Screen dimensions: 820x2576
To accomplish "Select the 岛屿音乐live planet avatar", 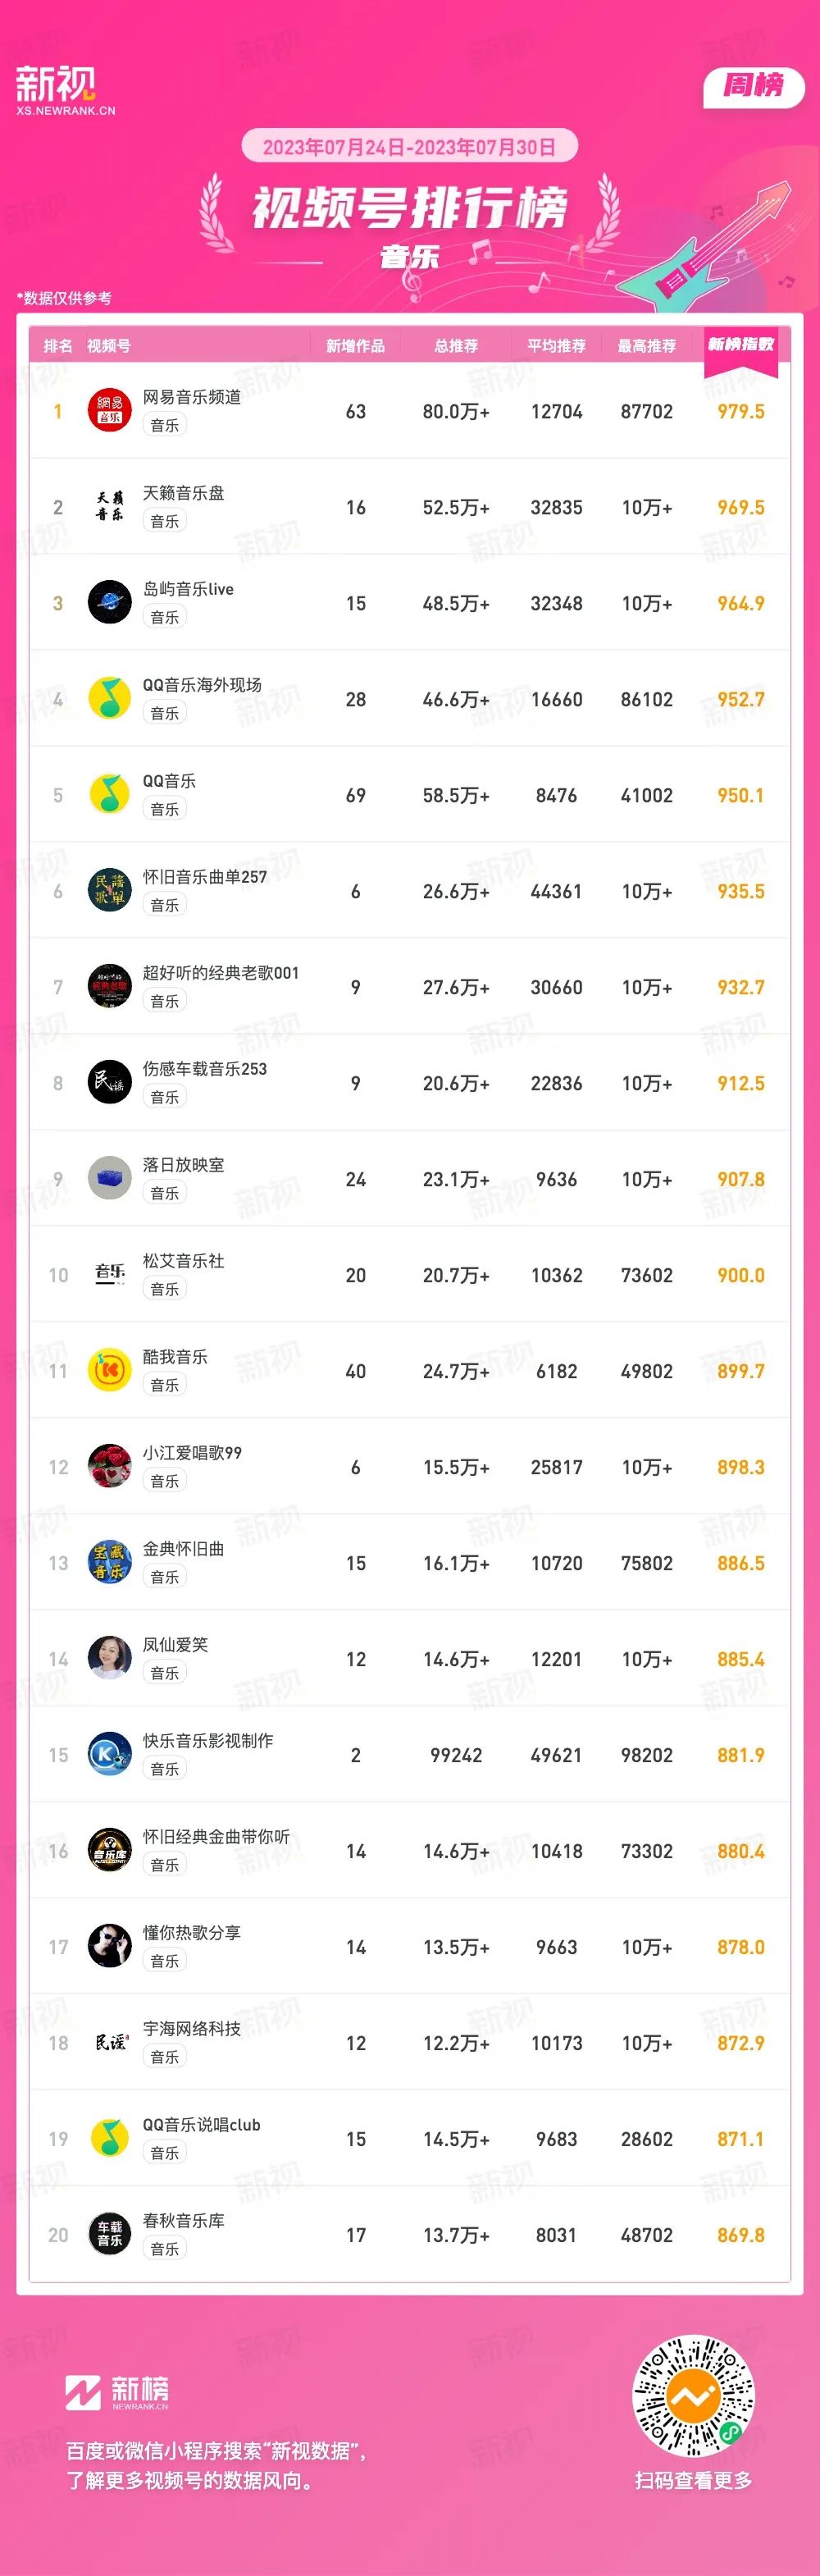I will point(110,603).
